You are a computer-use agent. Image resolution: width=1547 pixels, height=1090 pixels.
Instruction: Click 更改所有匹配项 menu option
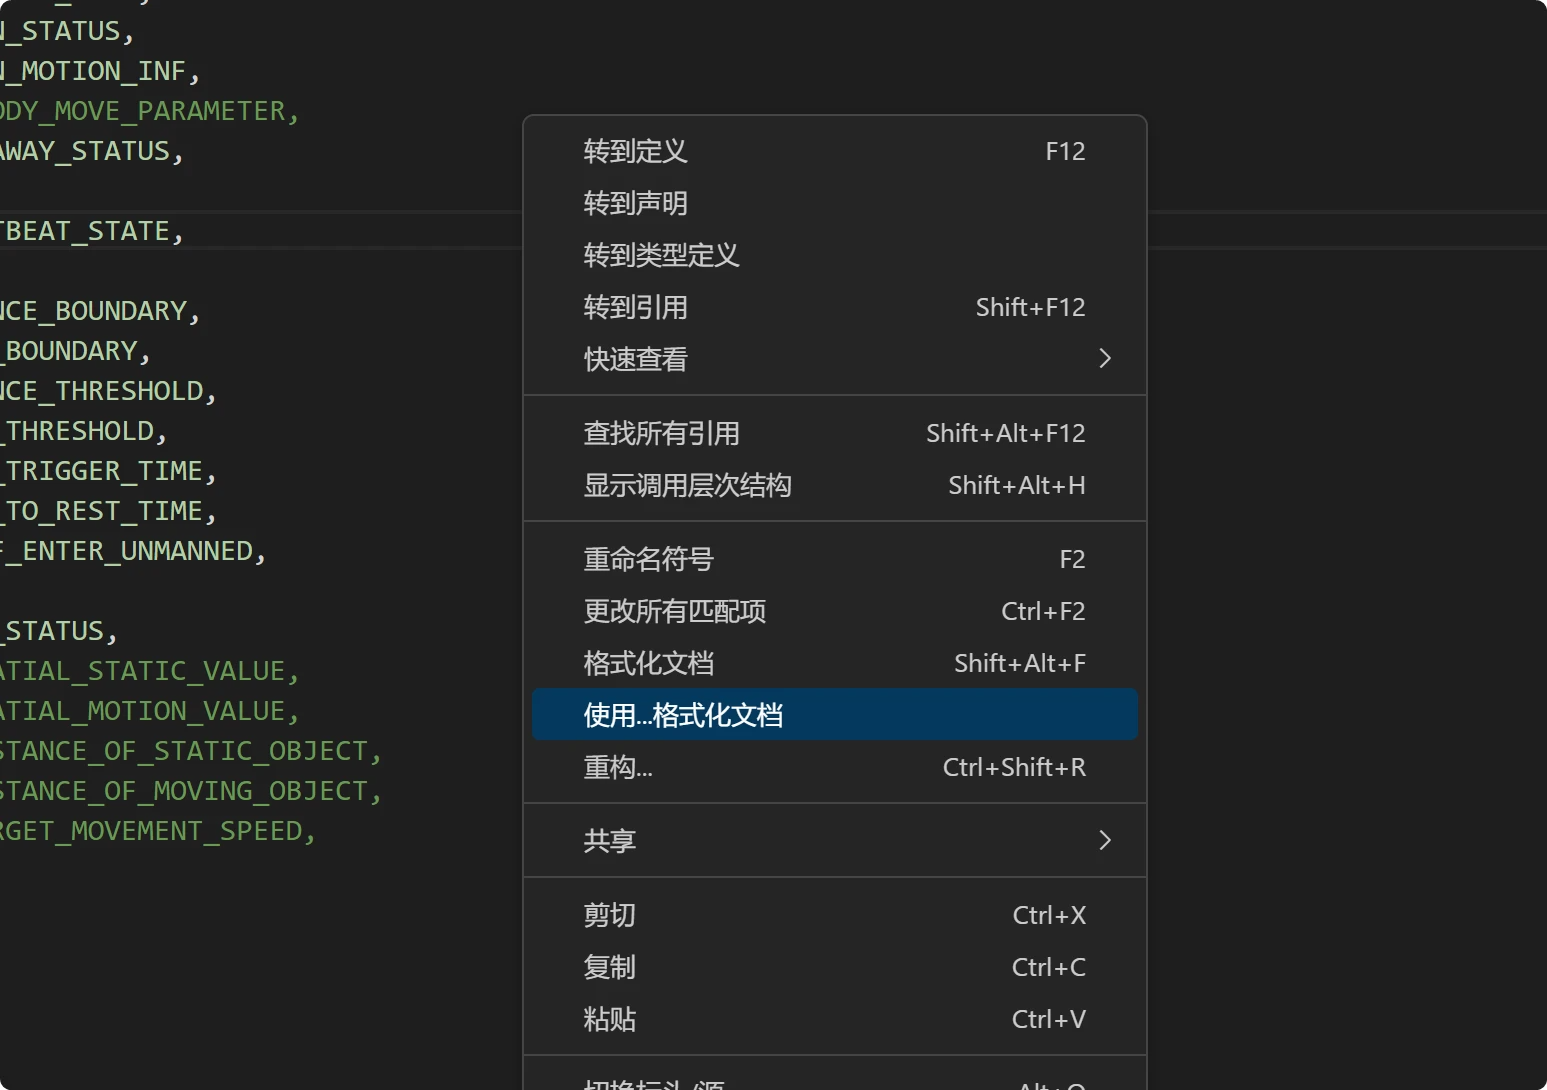pos(674,612)
